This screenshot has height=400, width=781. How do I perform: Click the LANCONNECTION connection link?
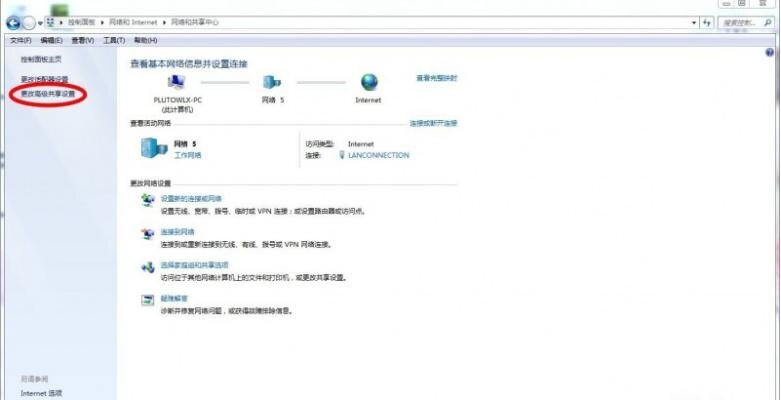378,155
